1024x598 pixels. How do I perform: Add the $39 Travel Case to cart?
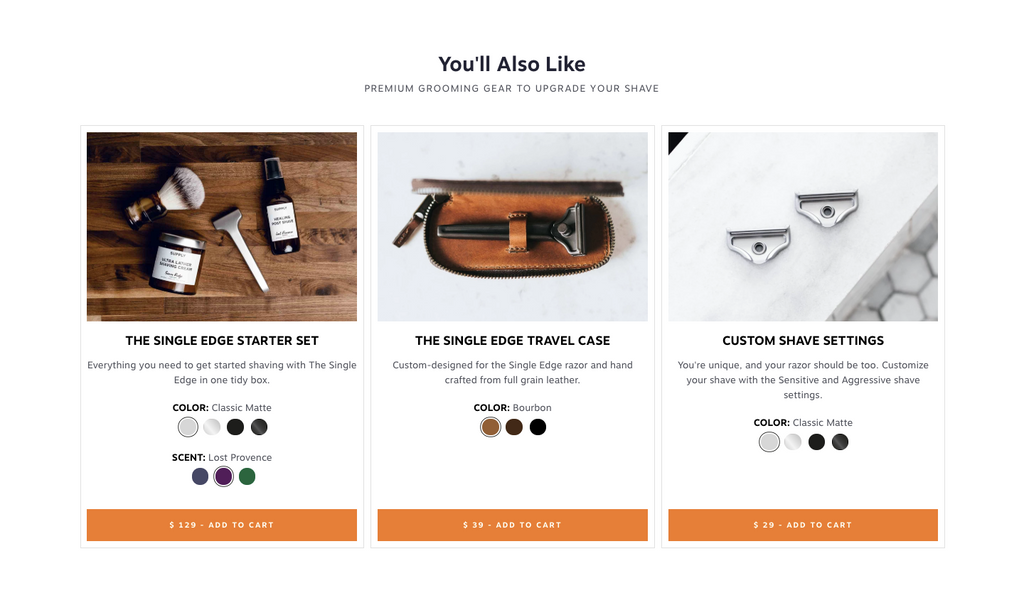click(x=513, y=525)
